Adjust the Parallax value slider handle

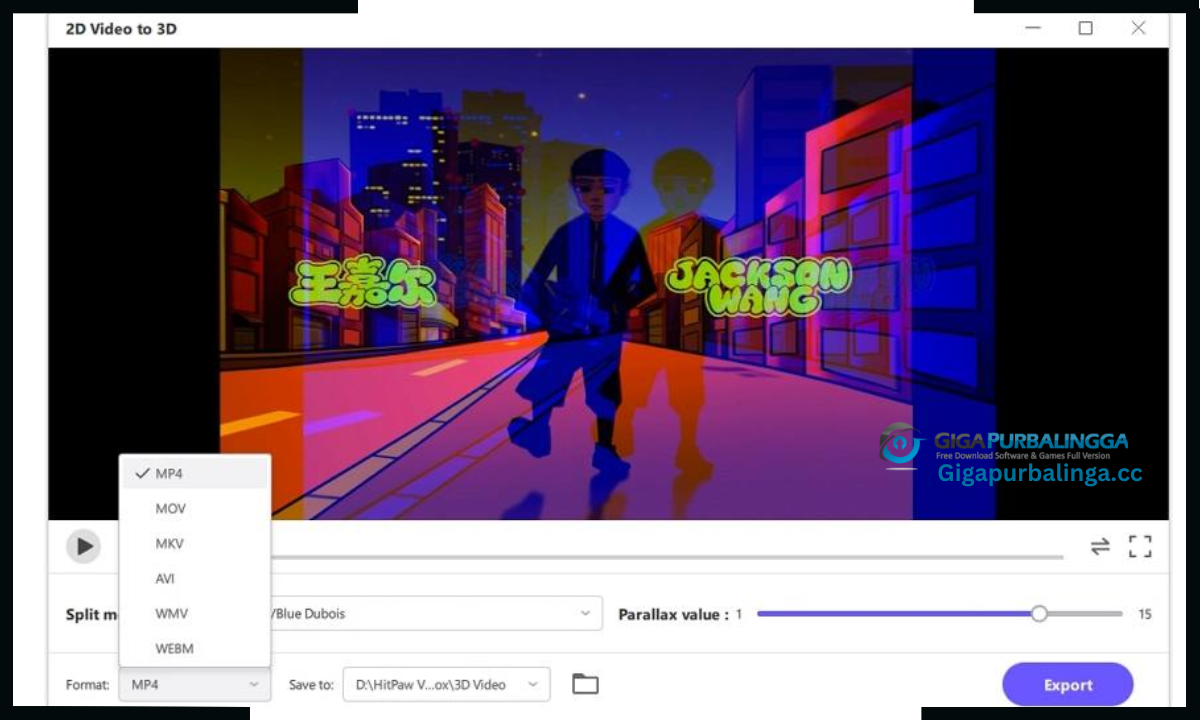click(x=1039, y=614)
